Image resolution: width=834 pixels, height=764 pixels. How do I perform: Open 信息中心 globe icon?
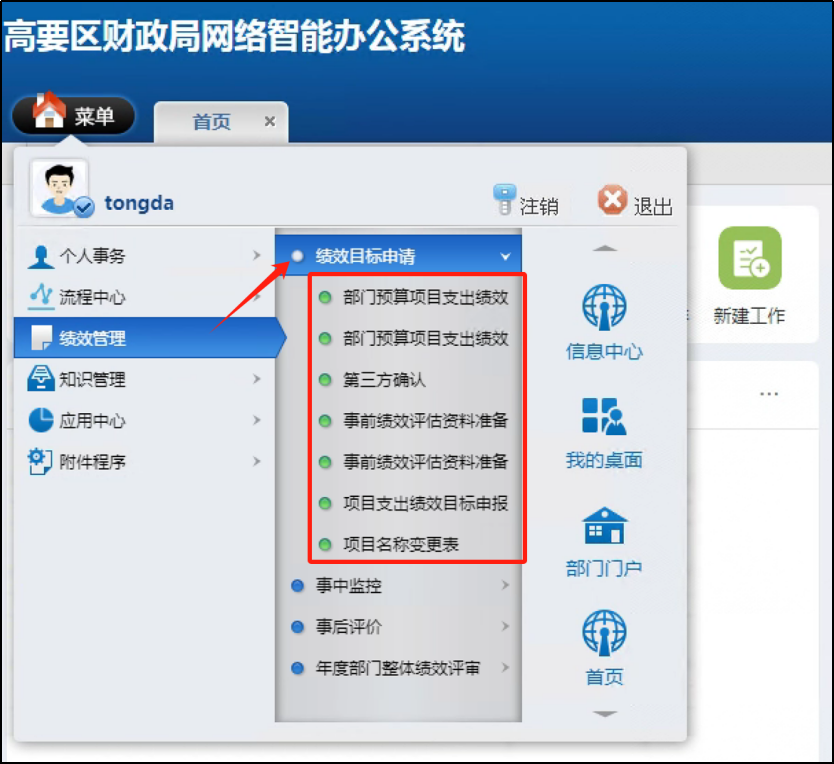point(604,308)
